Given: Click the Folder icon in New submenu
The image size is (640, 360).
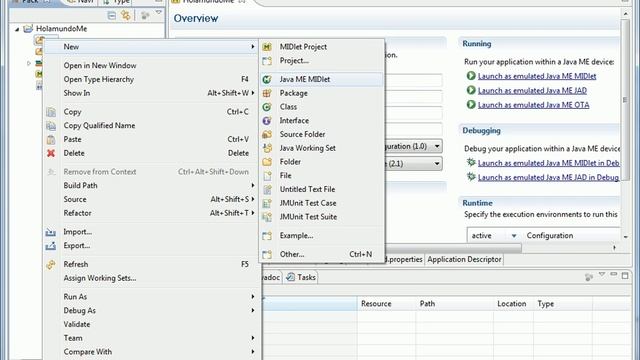Looking at the screenshot, I should click(267, 162).
